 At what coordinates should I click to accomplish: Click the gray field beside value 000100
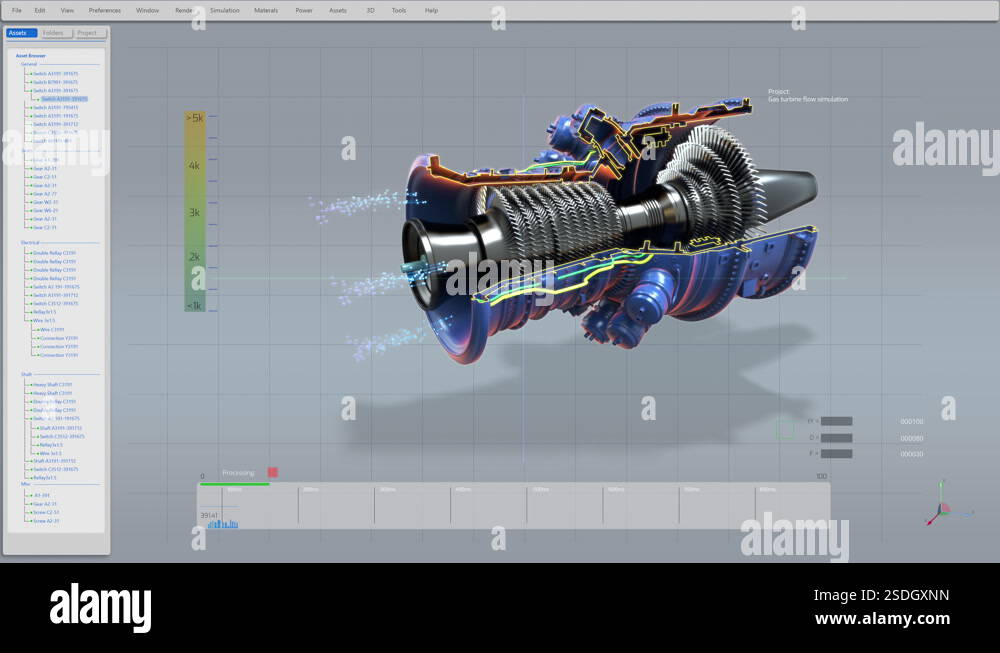[836, 422]
